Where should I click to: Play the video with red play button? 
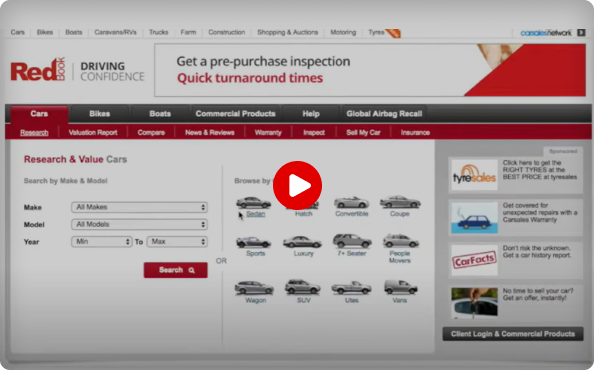point(297,185)
